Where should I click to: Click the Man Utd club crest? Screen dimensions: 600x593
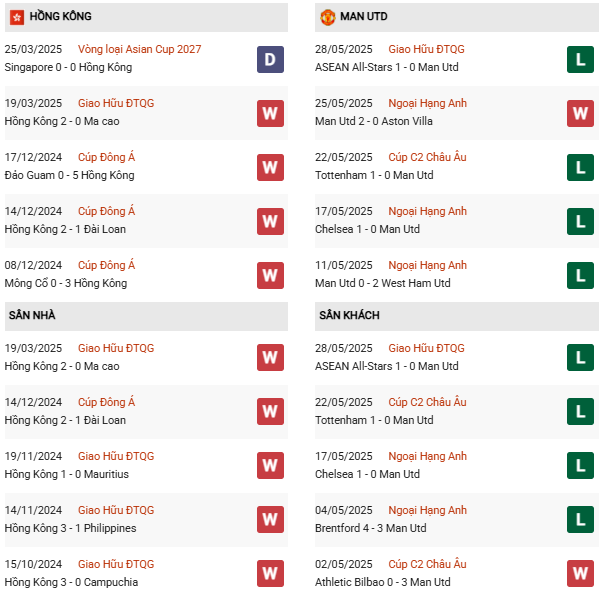[x=328, y=17]
